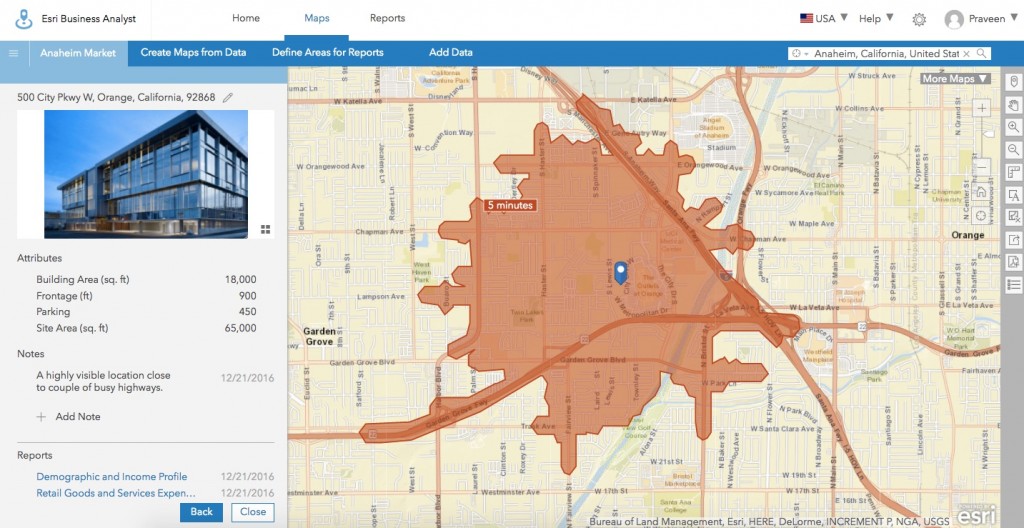Click the 5 minutes drive-time label
Screen dimensions: 1024x528
tap(510, 205)
